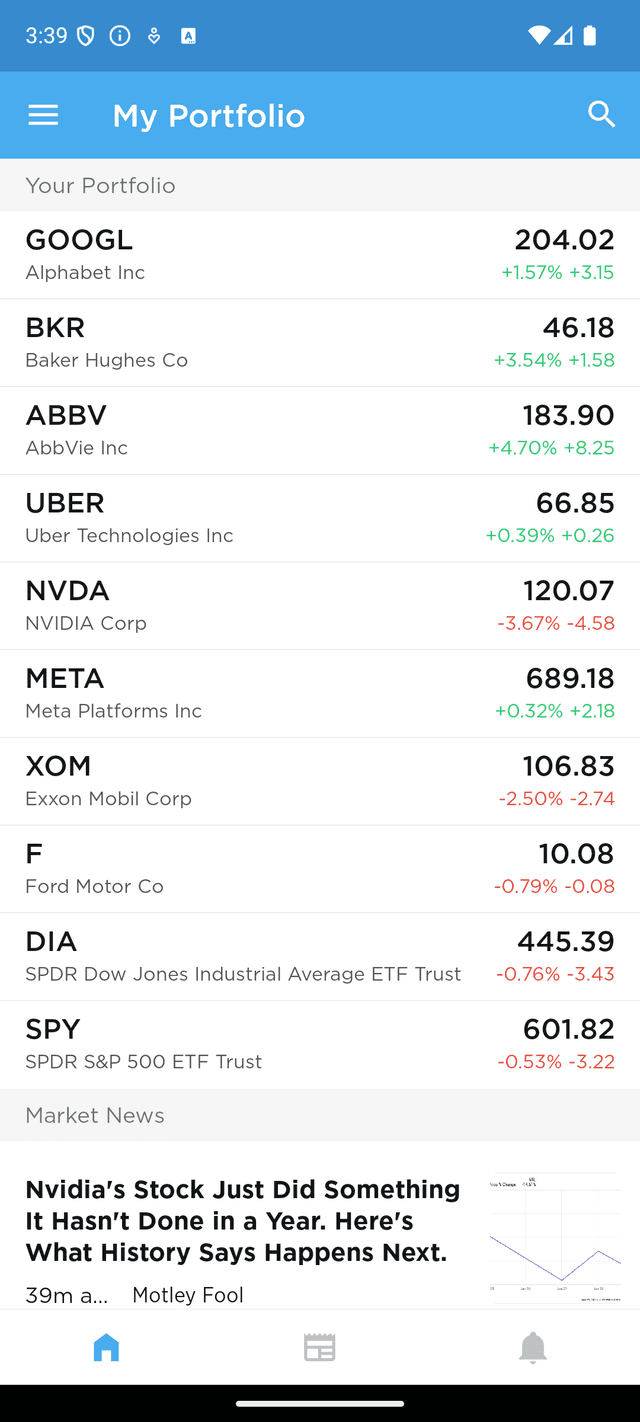Tap the Your Portfolio section header
This screenshot has height=1422, width=640.
point(100,185)
